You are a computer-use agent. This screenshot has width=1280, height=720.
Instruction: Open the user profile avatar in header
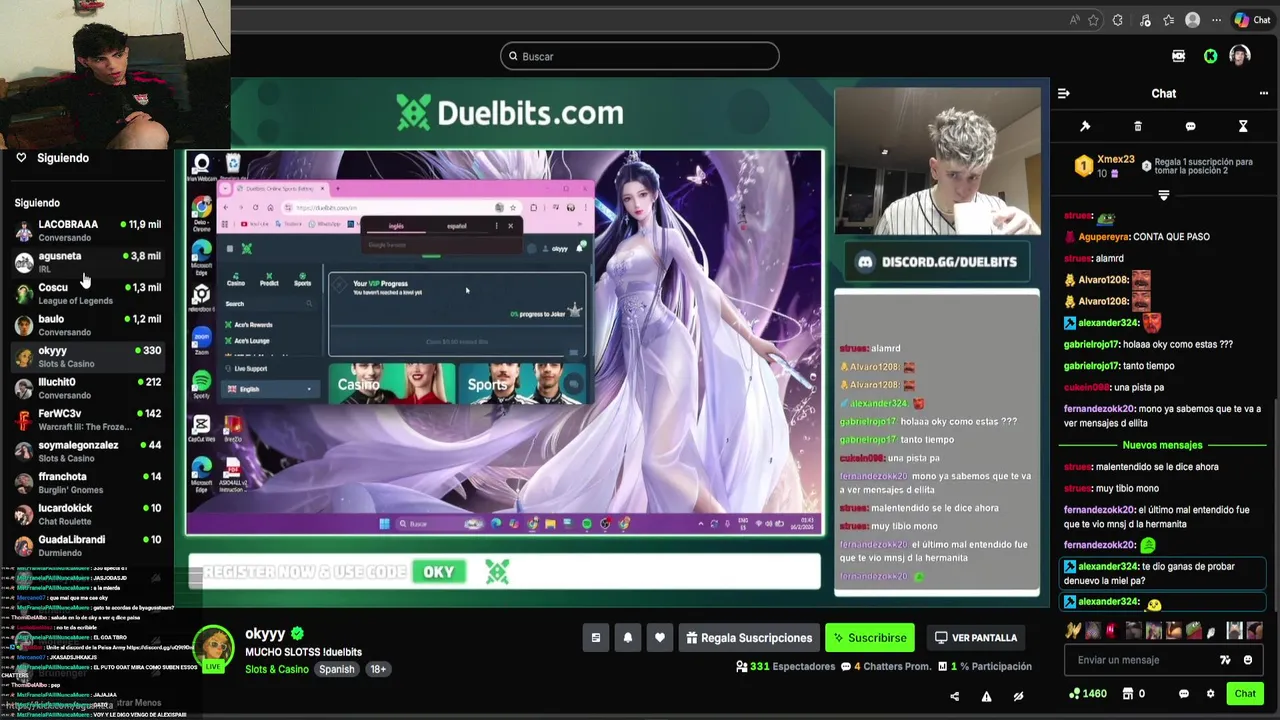1240,56
